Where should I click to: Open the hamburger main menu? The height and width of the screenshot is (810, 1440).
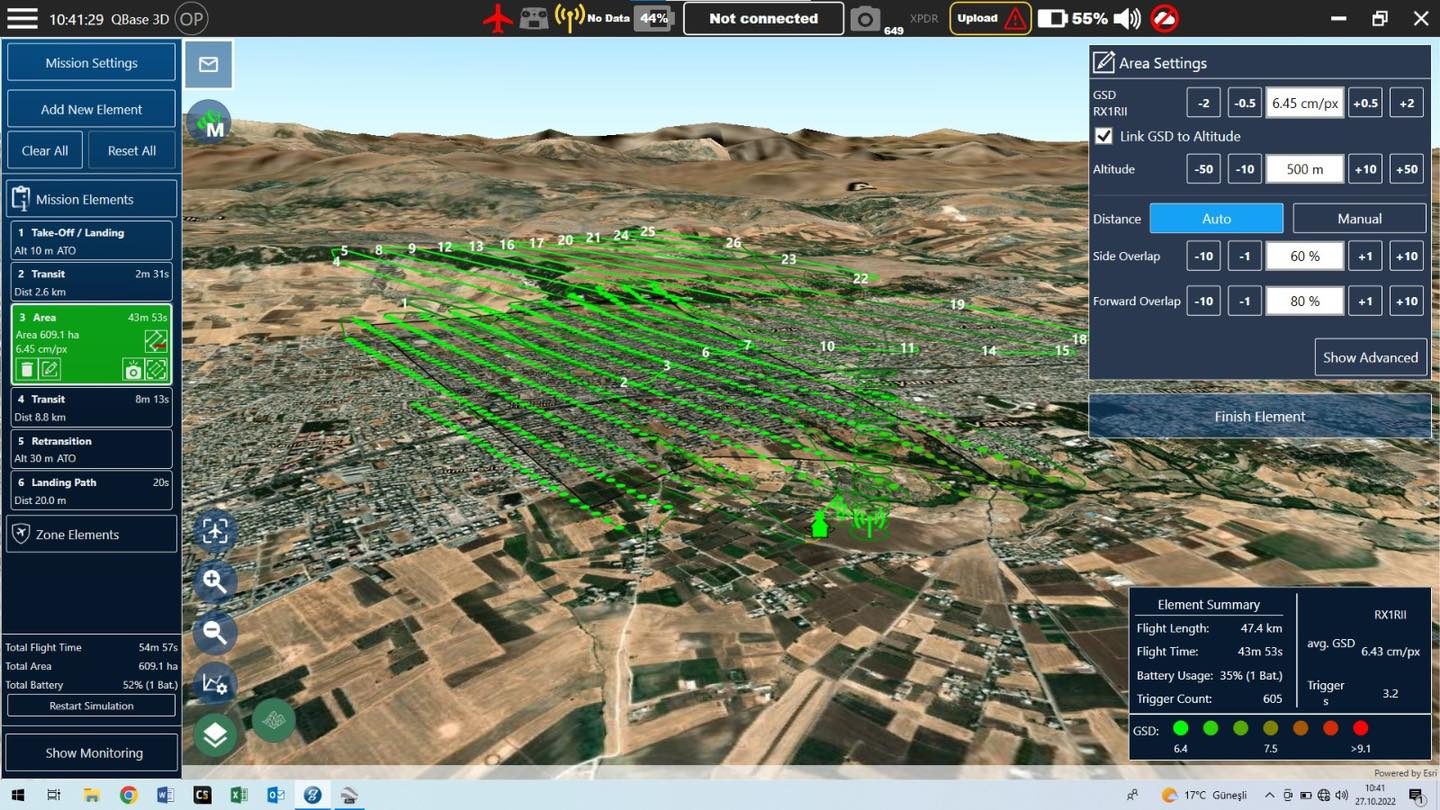tap(22, 18)
